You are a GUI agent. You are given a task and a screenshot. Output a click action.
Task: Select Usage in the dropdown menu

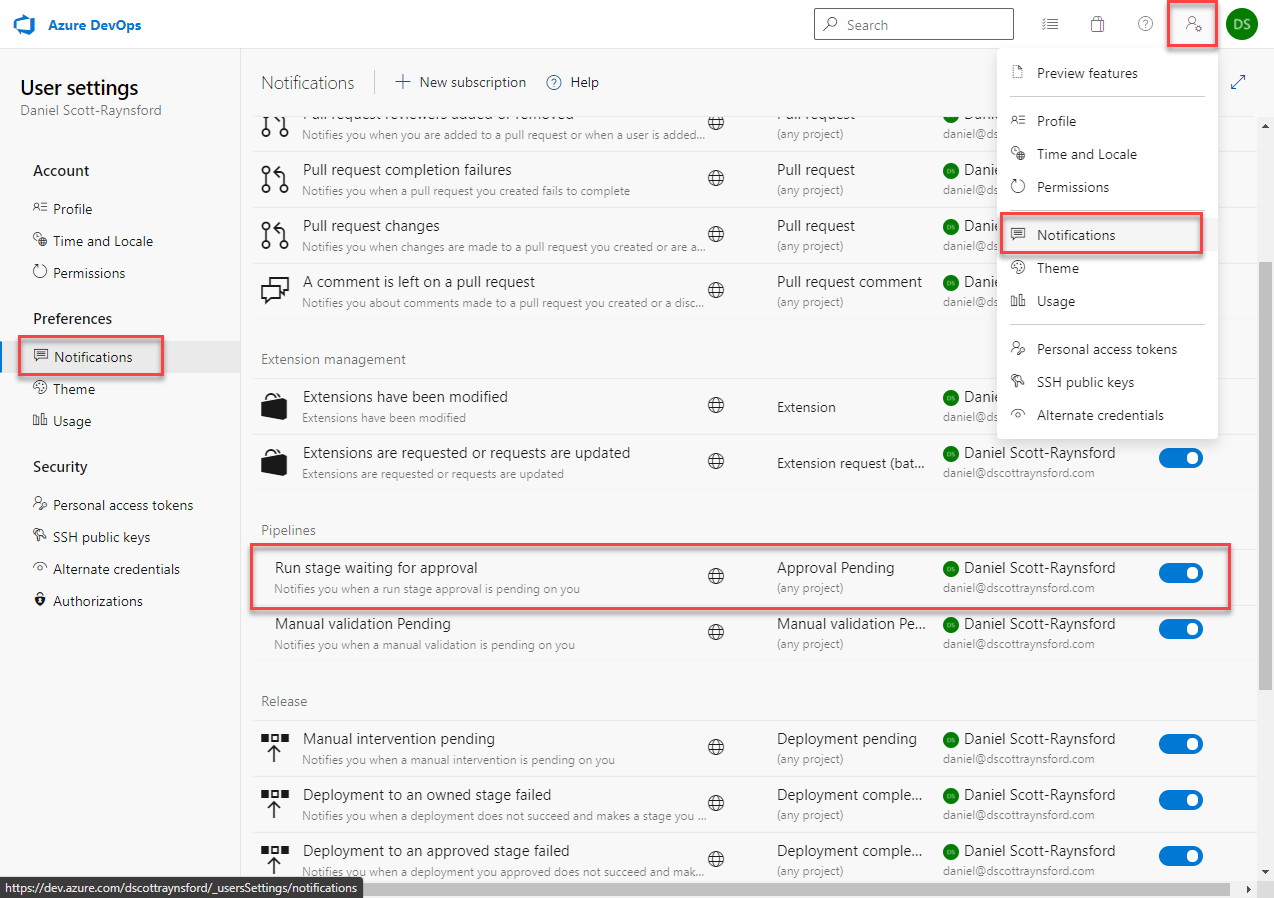tap(1107, 301)
